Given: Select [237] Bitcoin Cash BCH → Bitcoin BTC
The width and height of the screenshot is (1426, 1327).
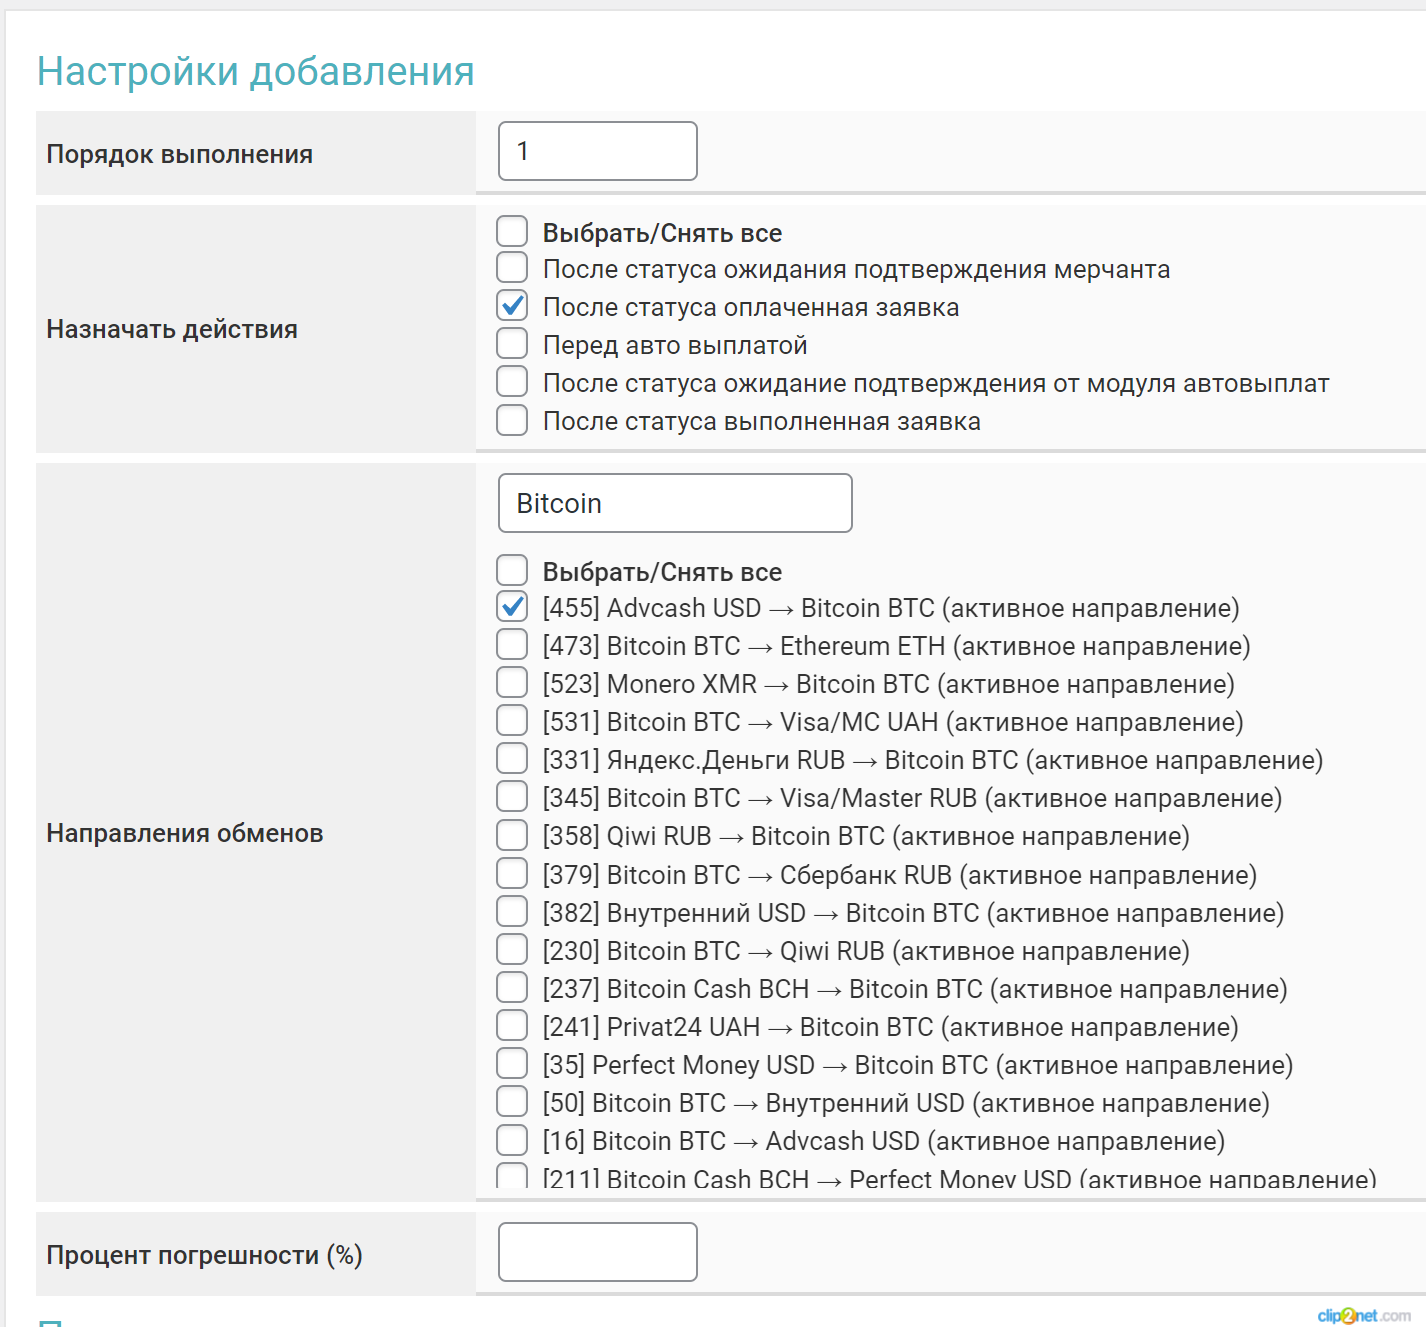Looking at the screenshot, I should (512, 987).
